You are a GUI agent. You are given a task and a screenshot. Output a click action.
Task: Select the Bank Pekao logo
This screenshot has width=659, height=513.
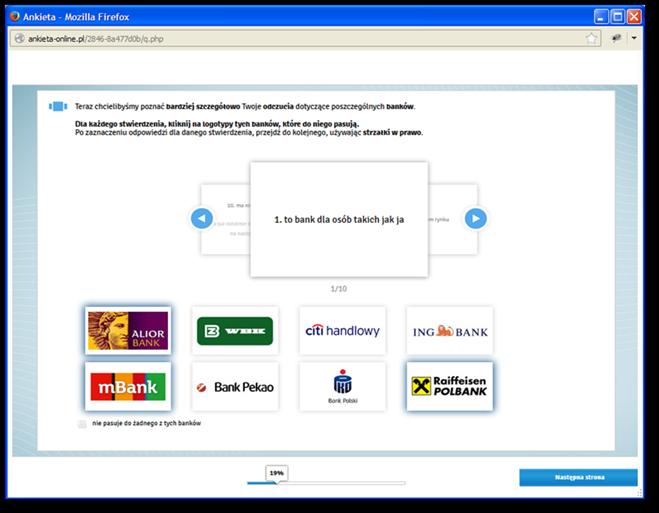pos(235,387)
